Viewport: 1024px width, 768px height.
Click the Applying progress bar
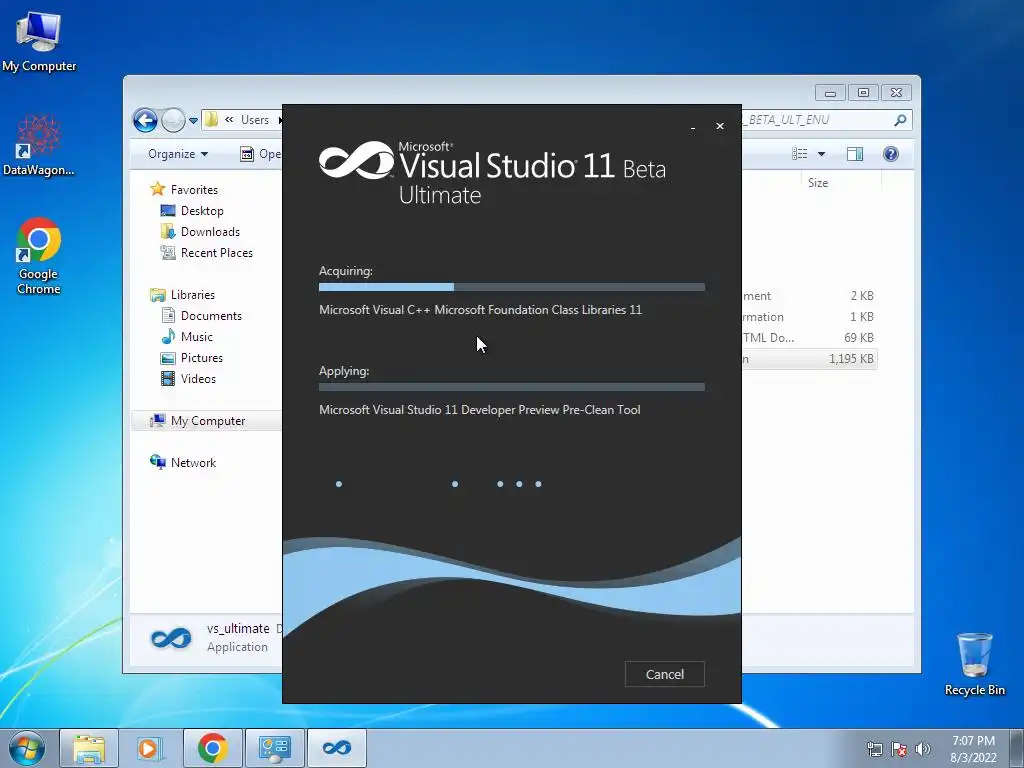[511, 387]
